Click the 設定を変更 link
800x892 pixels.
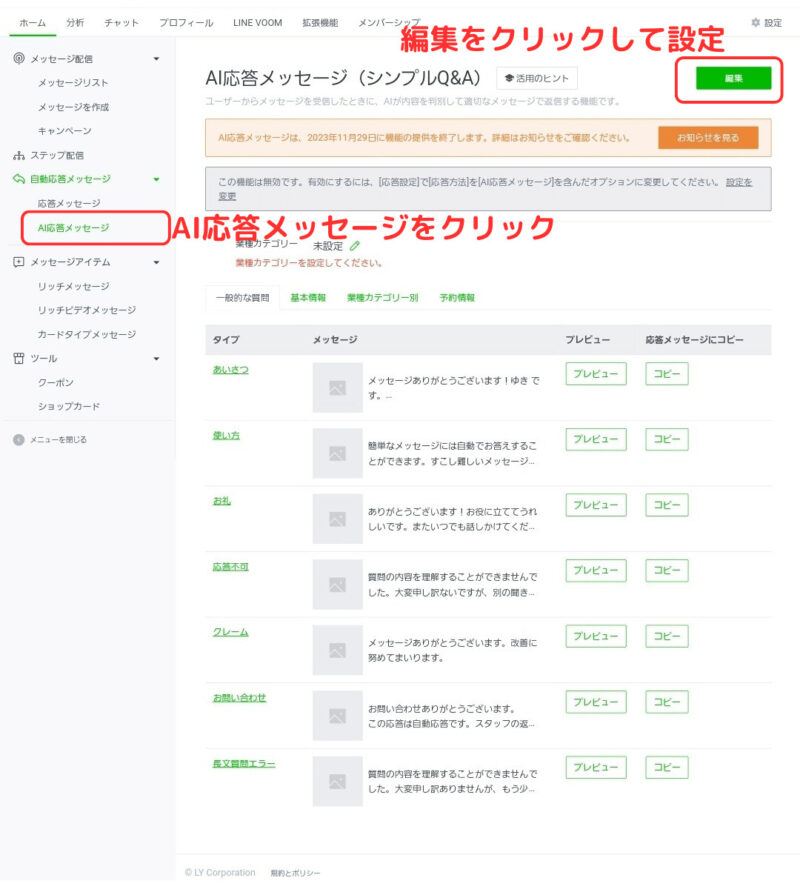coord(739,182)
